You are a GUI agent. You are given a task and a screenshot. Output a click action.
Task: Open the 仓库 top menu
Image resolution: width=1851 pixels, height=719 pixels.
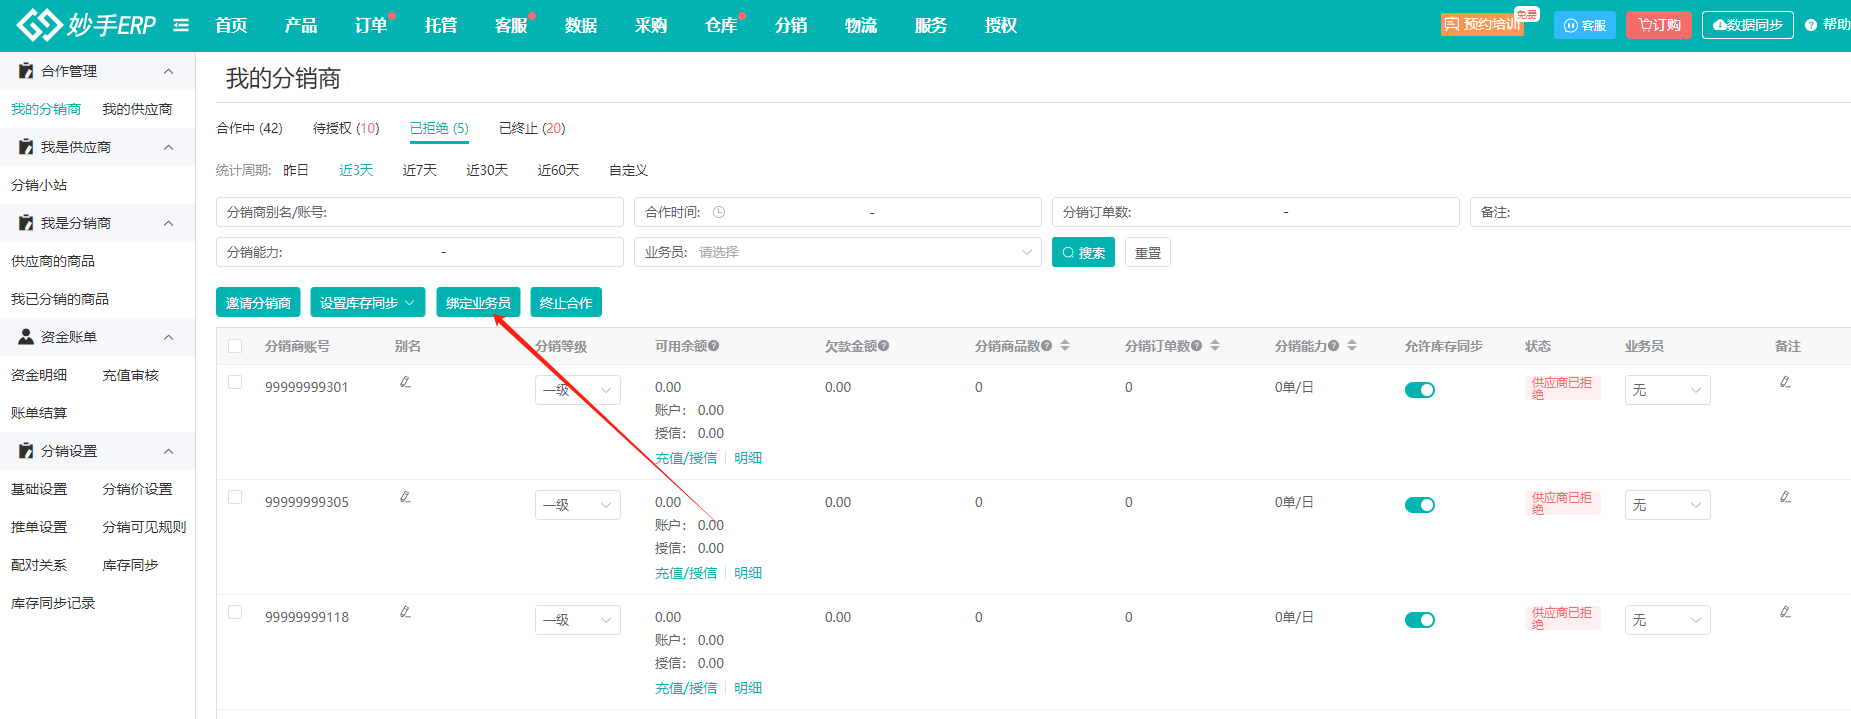tap(721, 25)
